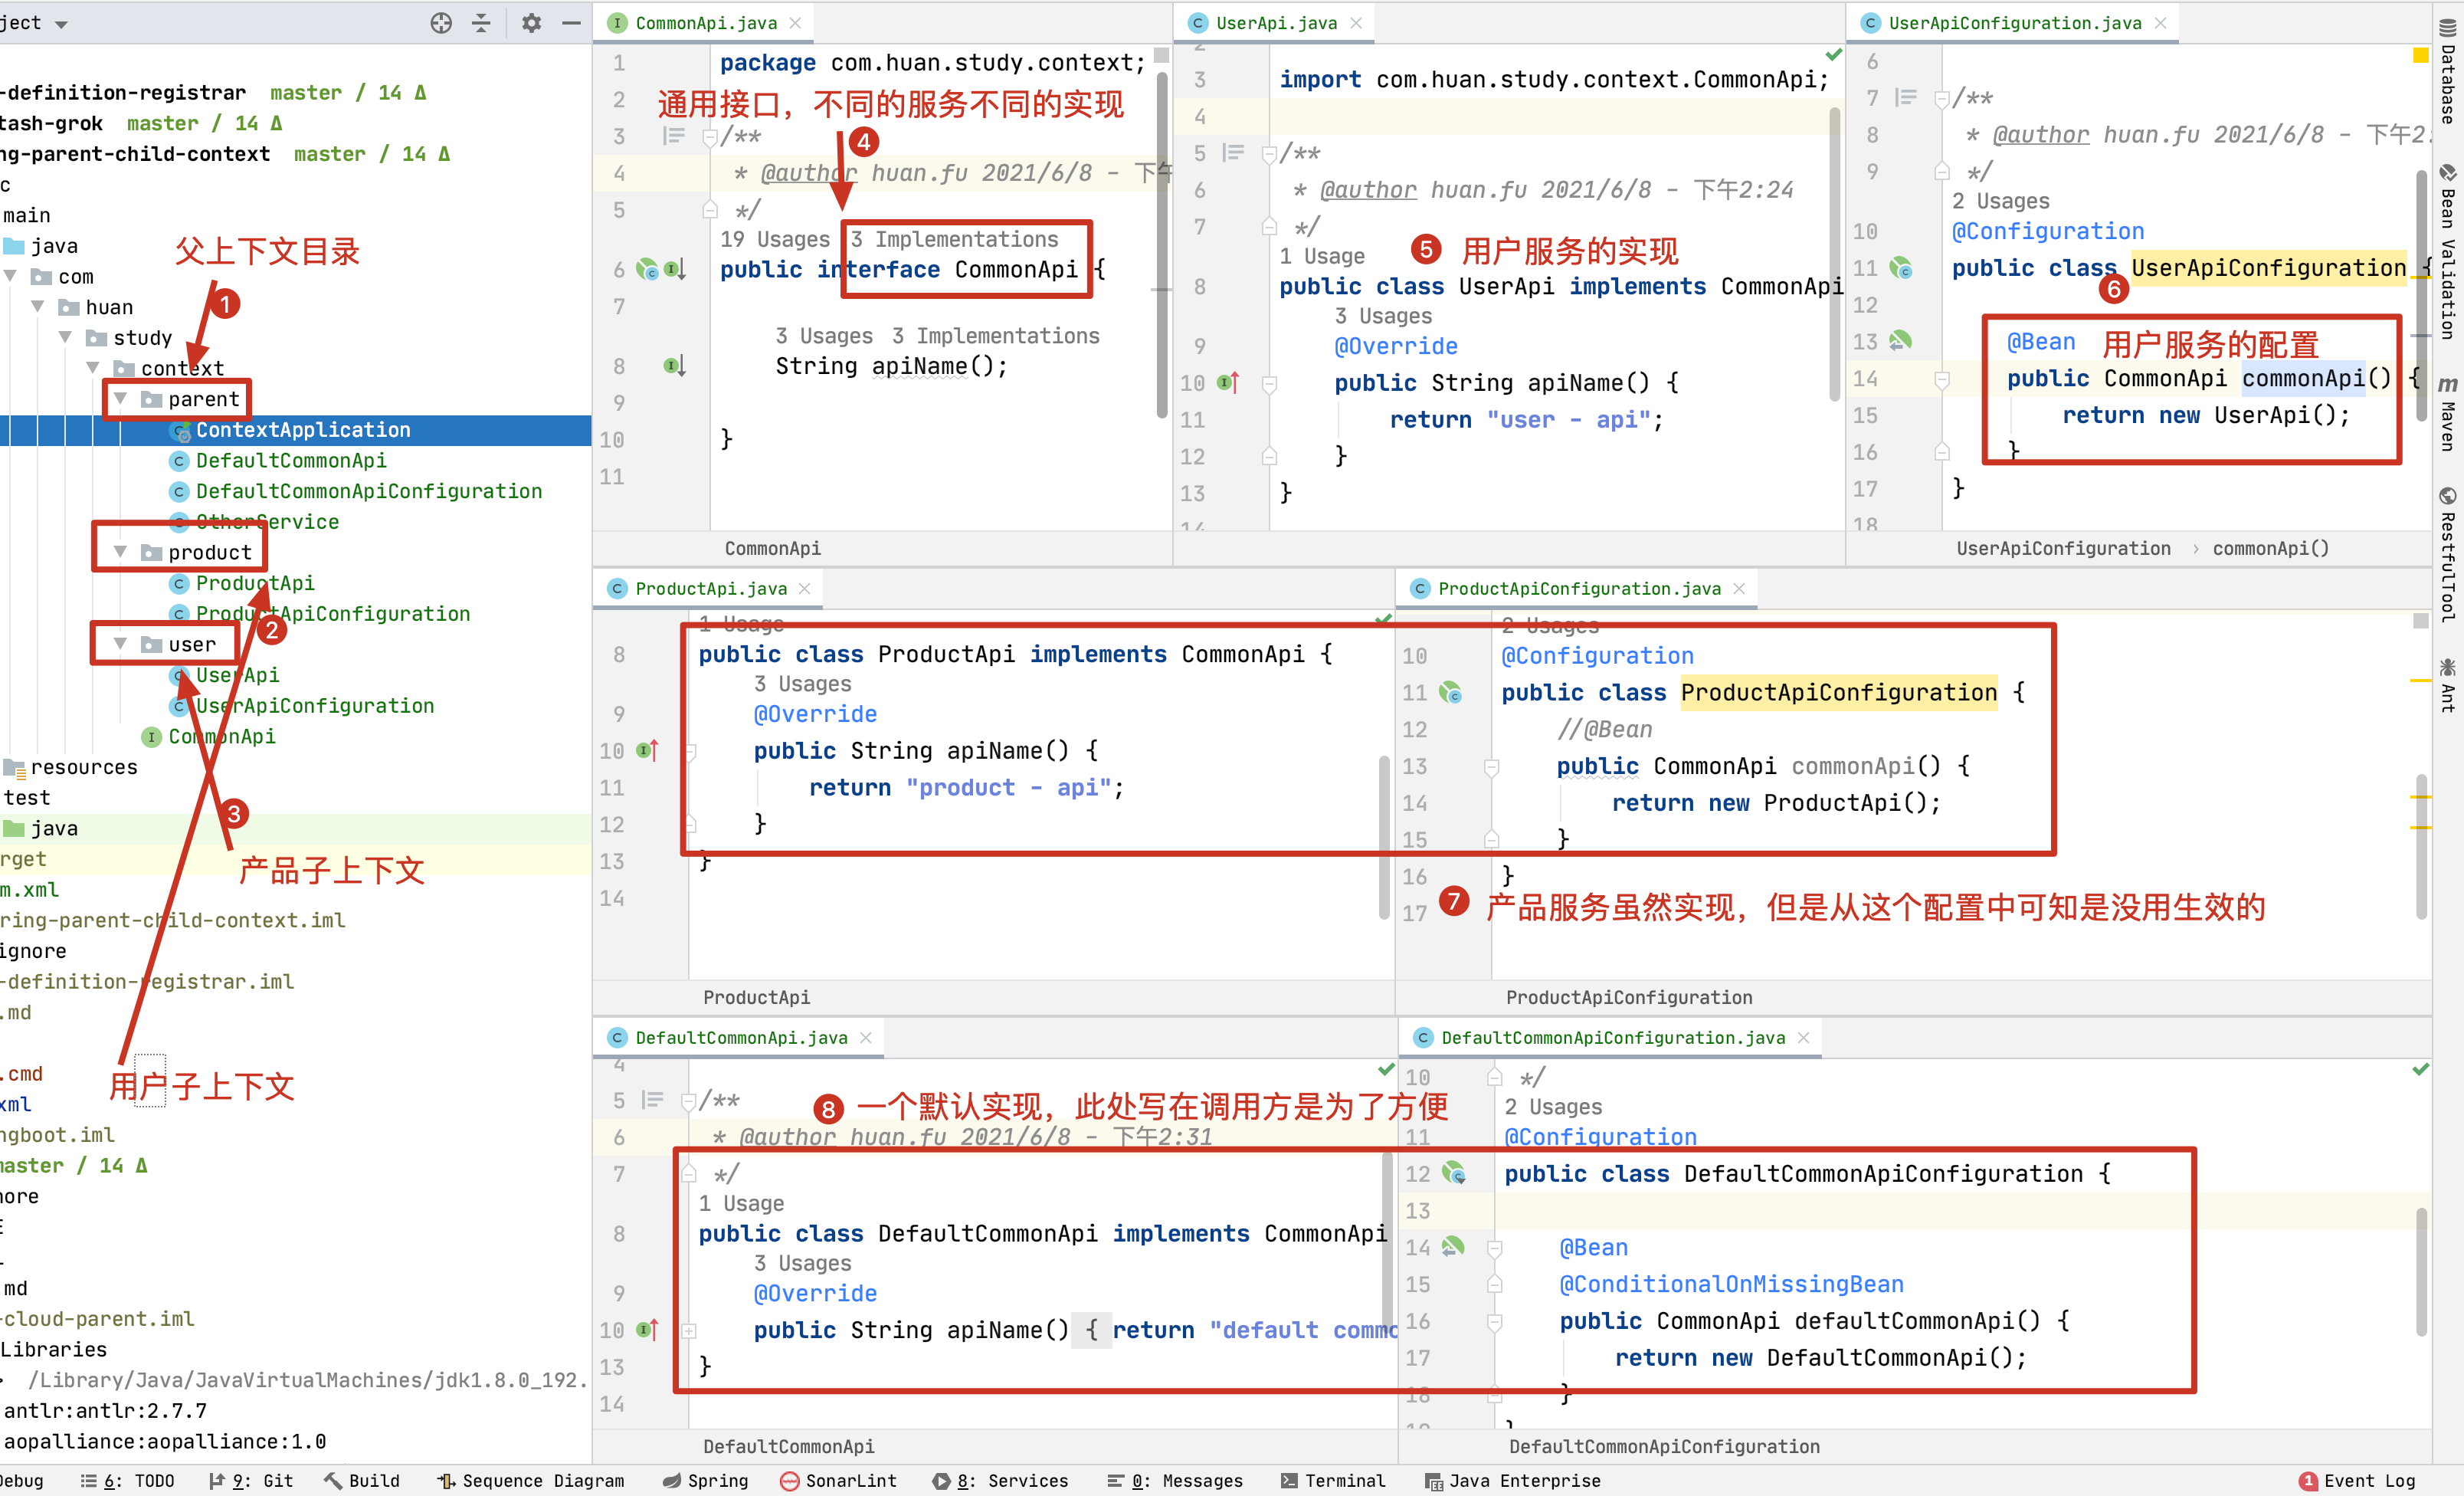2464x1496 pixels.
Task: Collapse the com package
Action: click(10, 275)
